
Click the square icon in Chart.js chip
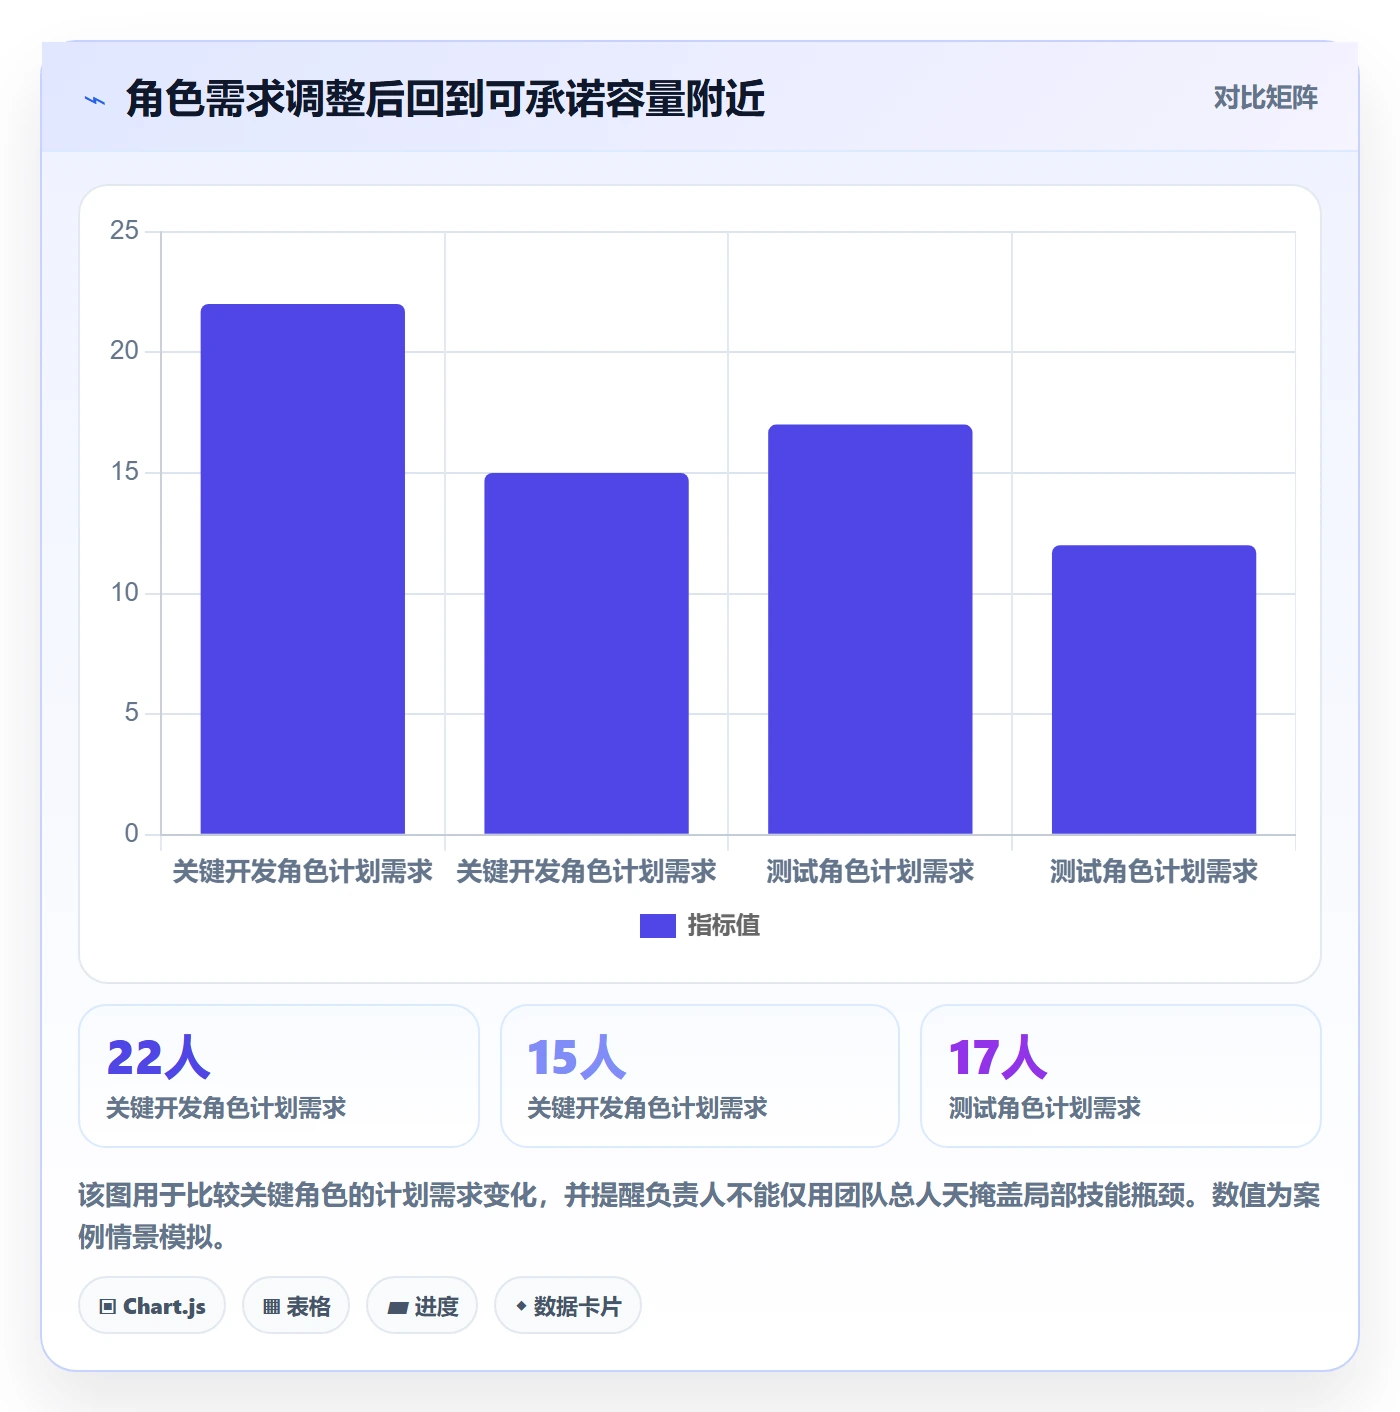click(x=108, y=1306)
